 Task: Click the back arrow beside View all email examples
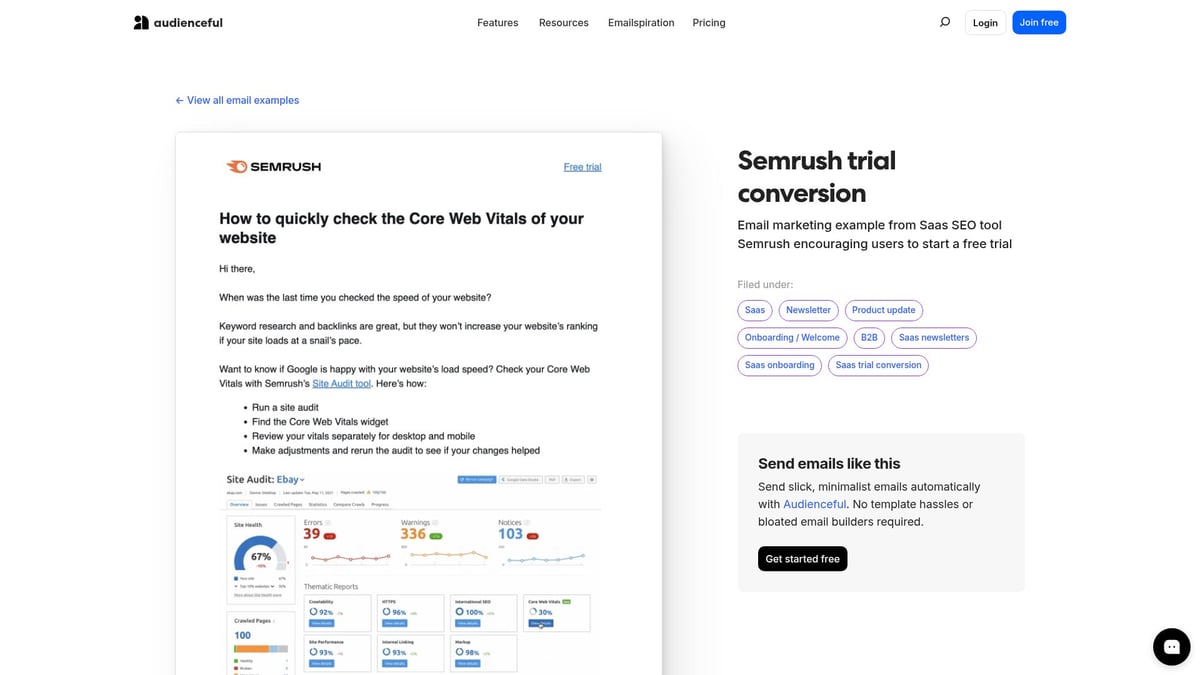tap(178, 100)
